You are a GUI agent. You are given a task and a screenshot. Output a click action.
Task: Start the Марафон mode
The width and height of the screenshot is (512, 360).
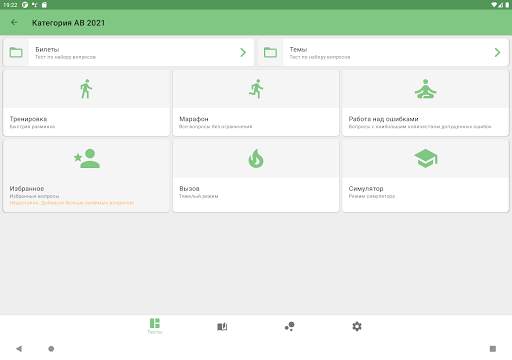click(x=256, y=103)
